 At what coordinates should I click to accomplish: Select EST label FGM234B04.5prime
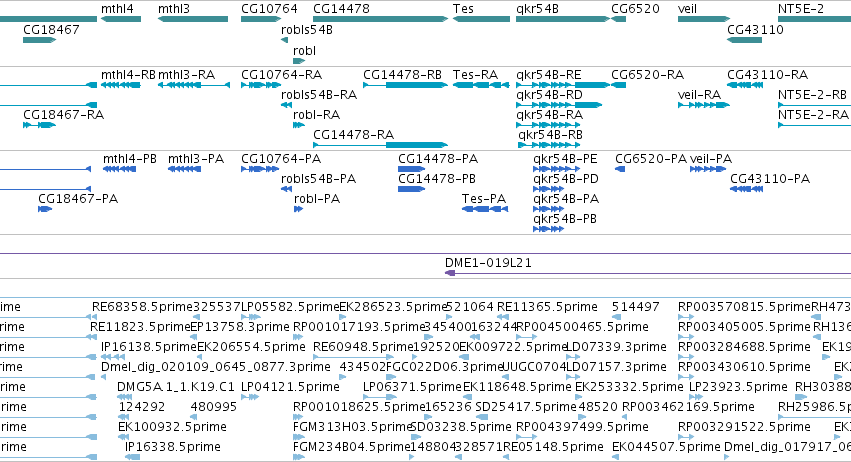(351, 447)
